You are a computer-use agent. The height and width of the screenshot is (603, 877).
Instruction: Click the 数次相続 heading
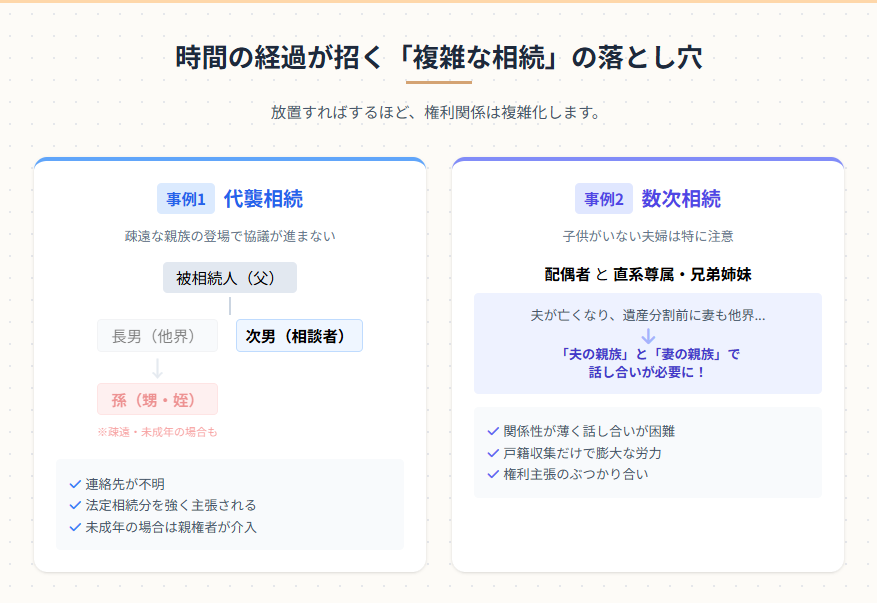click(681, 199)
